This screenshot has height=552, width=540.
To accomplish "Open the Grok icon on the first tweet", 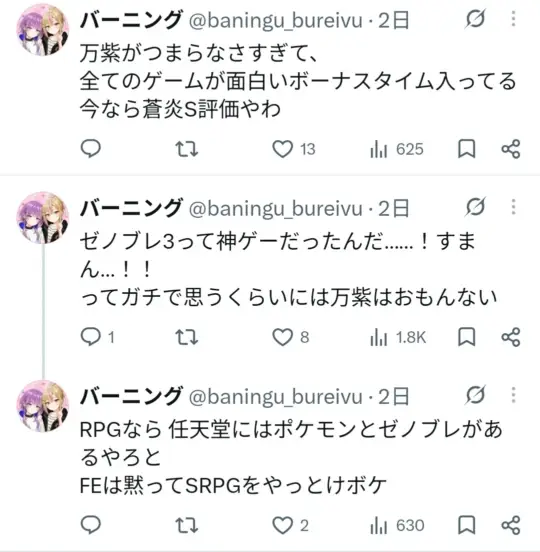I will pyautogui.click(x=475, y=19).
